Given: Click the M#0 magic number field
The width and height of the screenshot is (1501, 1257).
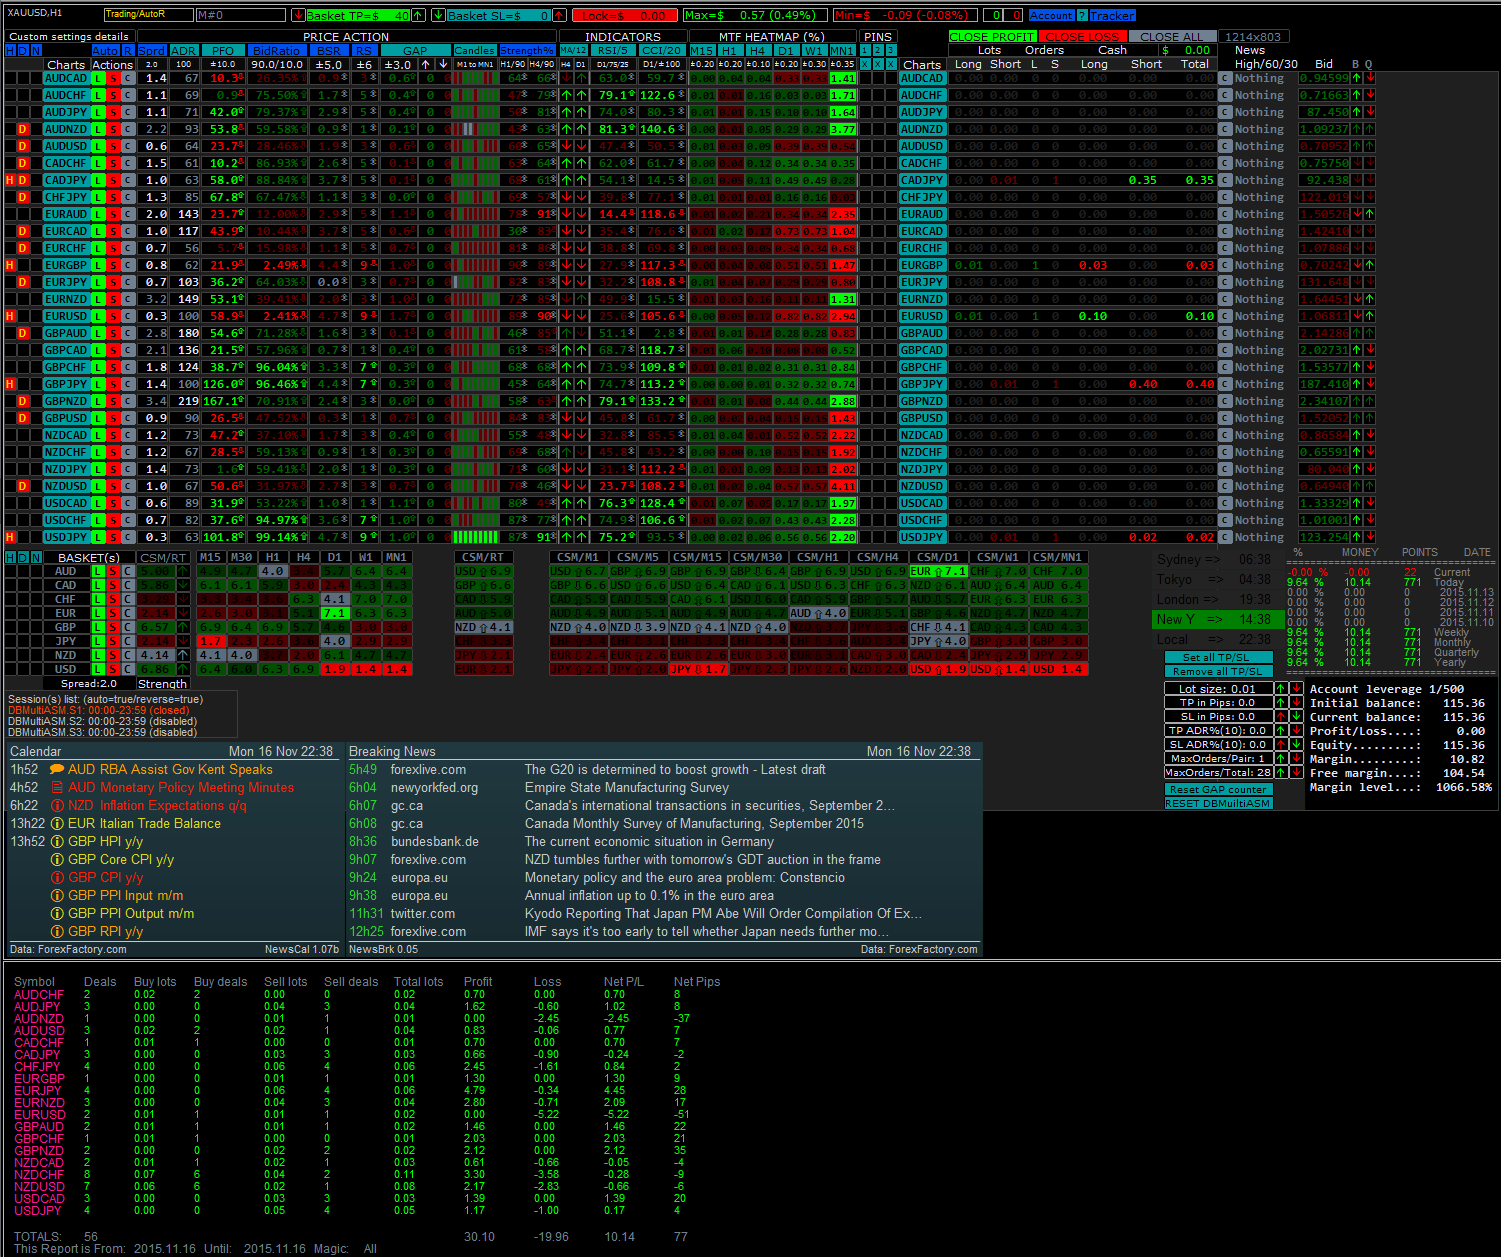Looking at the screenshot, I should pos(240,15).
